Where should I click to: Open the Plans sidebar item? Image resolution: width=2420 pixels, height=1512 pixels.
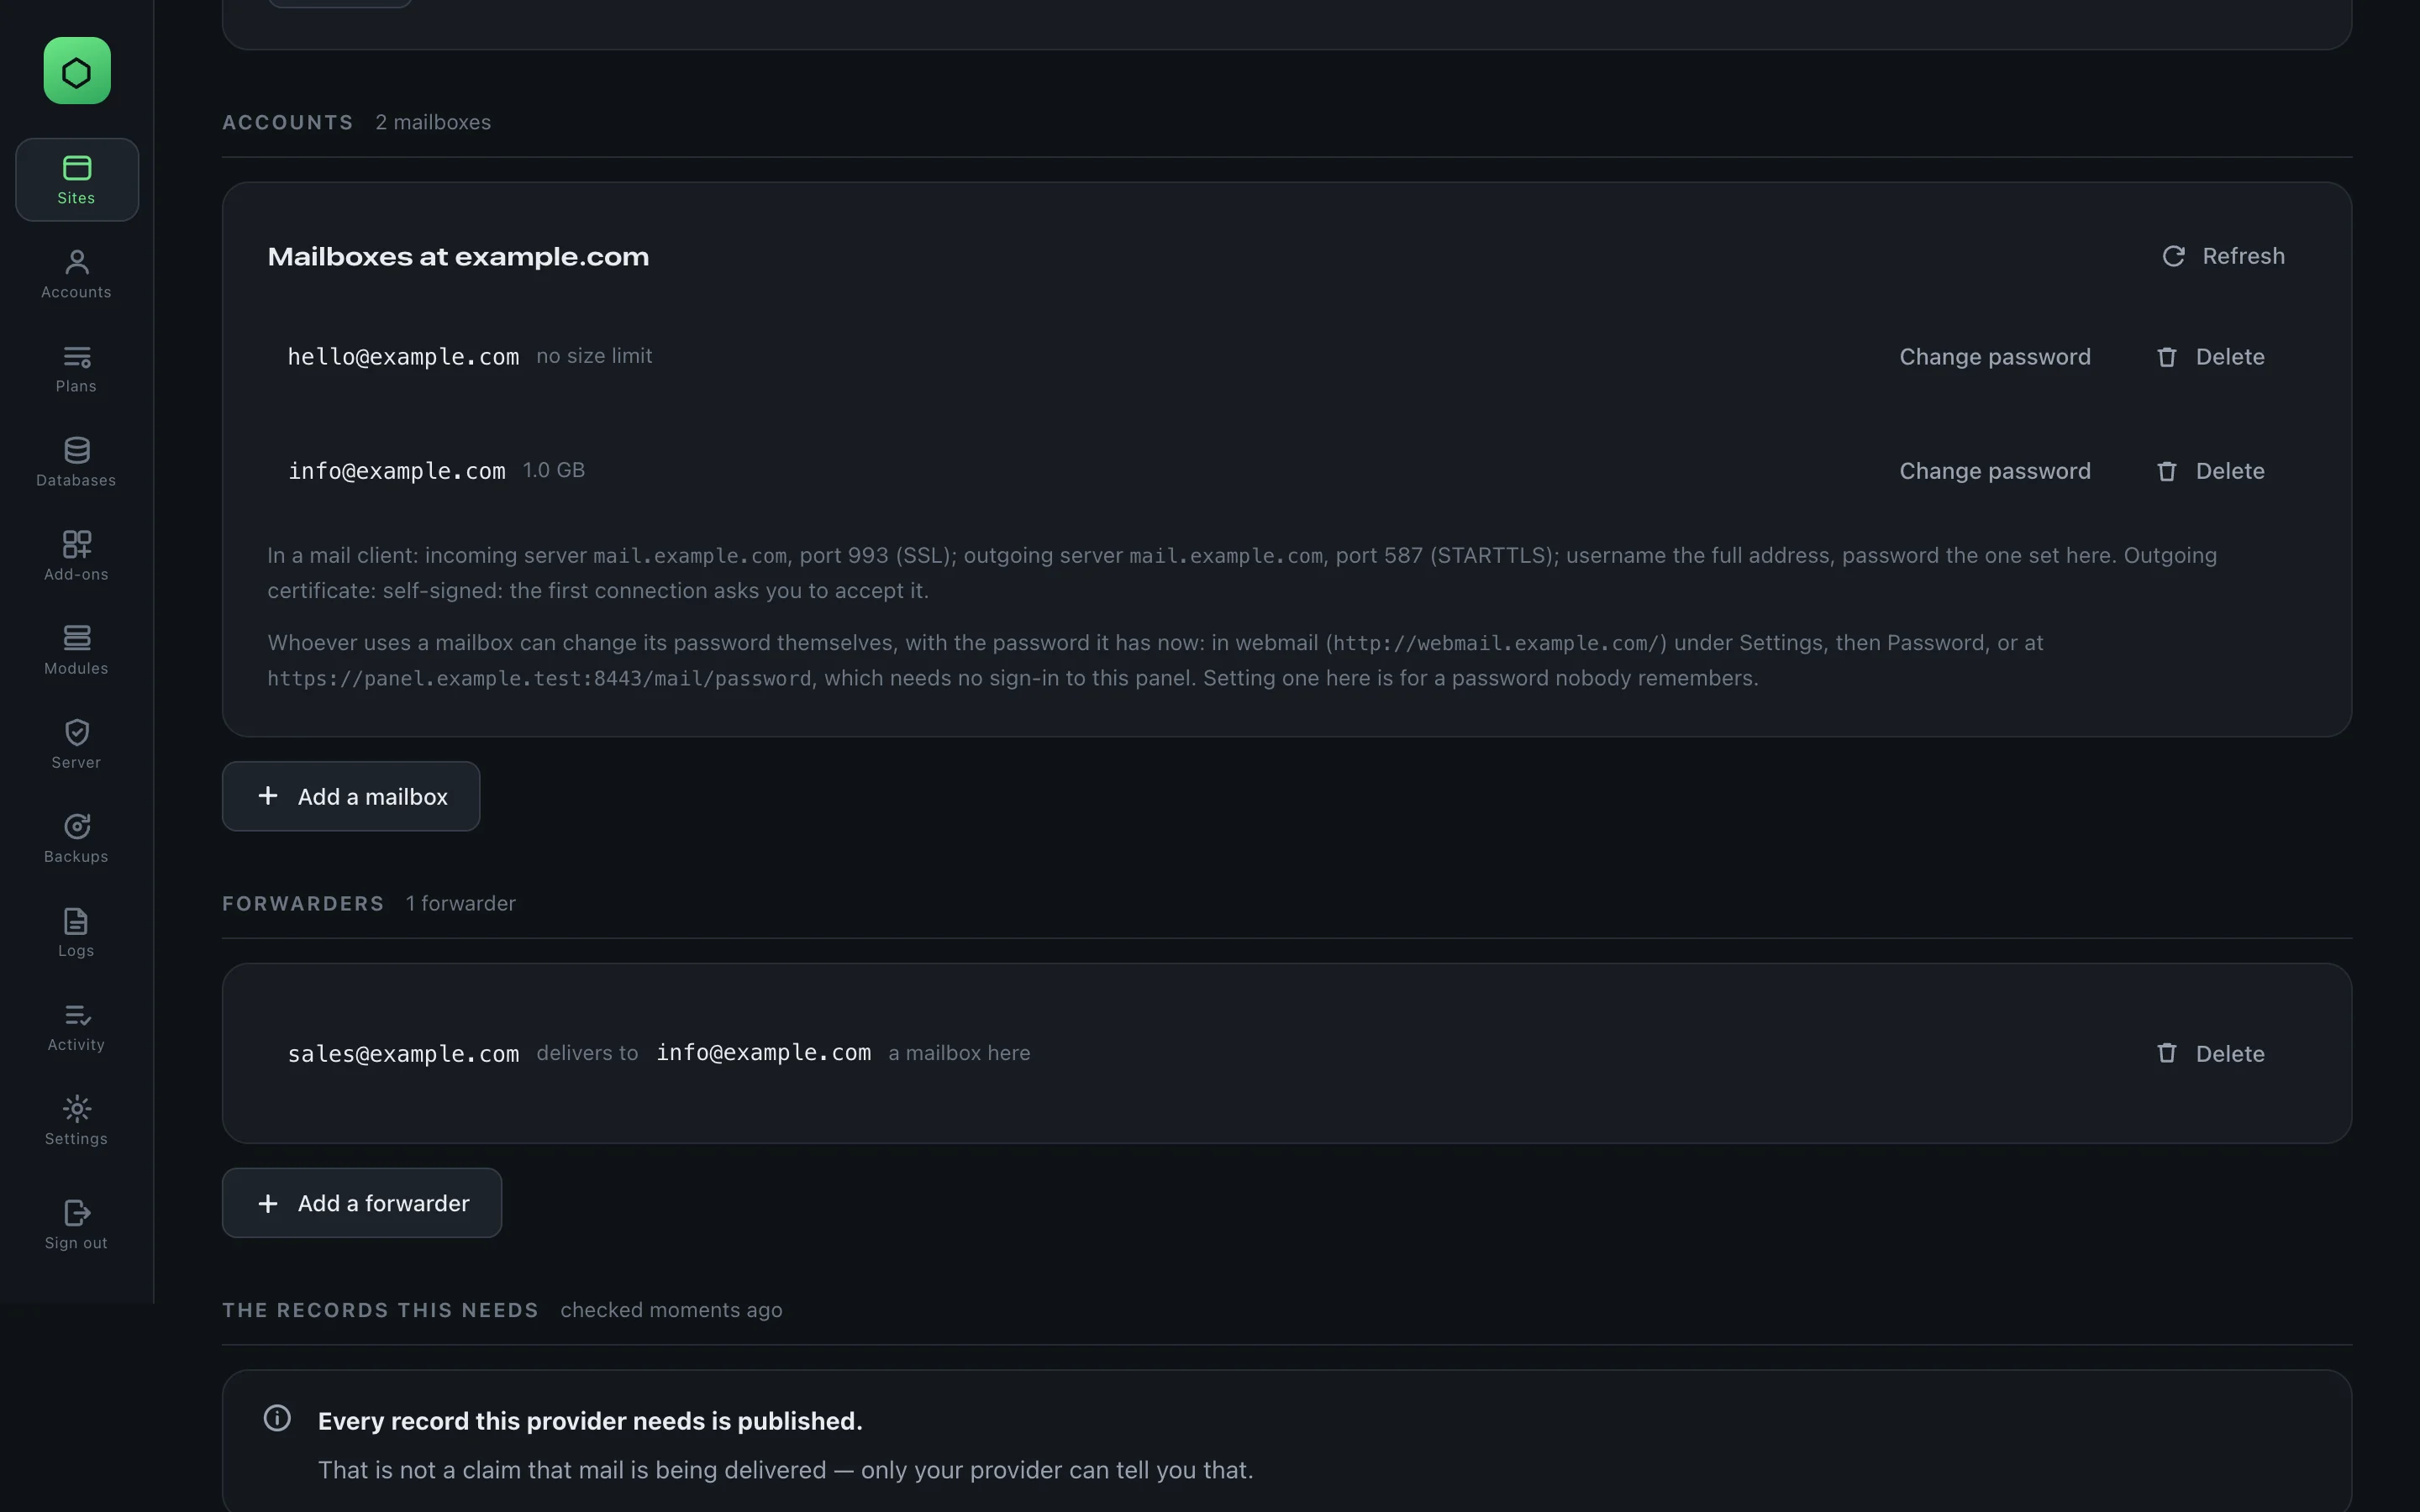tap(77, 368)
